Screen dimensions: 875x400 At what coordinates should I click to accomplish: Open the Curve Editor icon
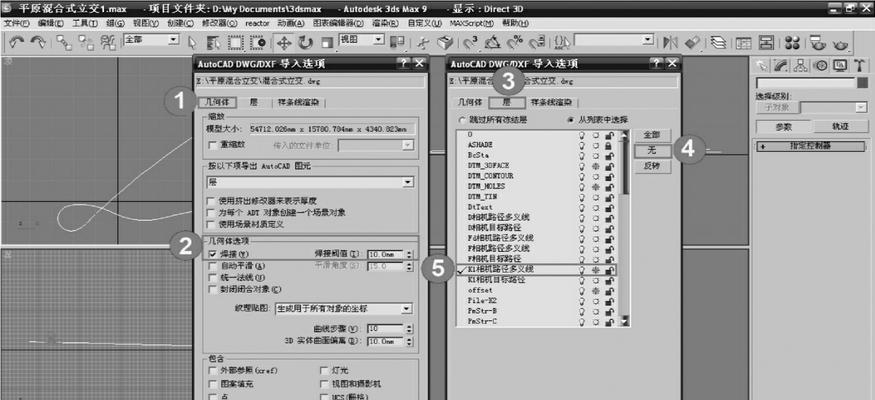743,43
